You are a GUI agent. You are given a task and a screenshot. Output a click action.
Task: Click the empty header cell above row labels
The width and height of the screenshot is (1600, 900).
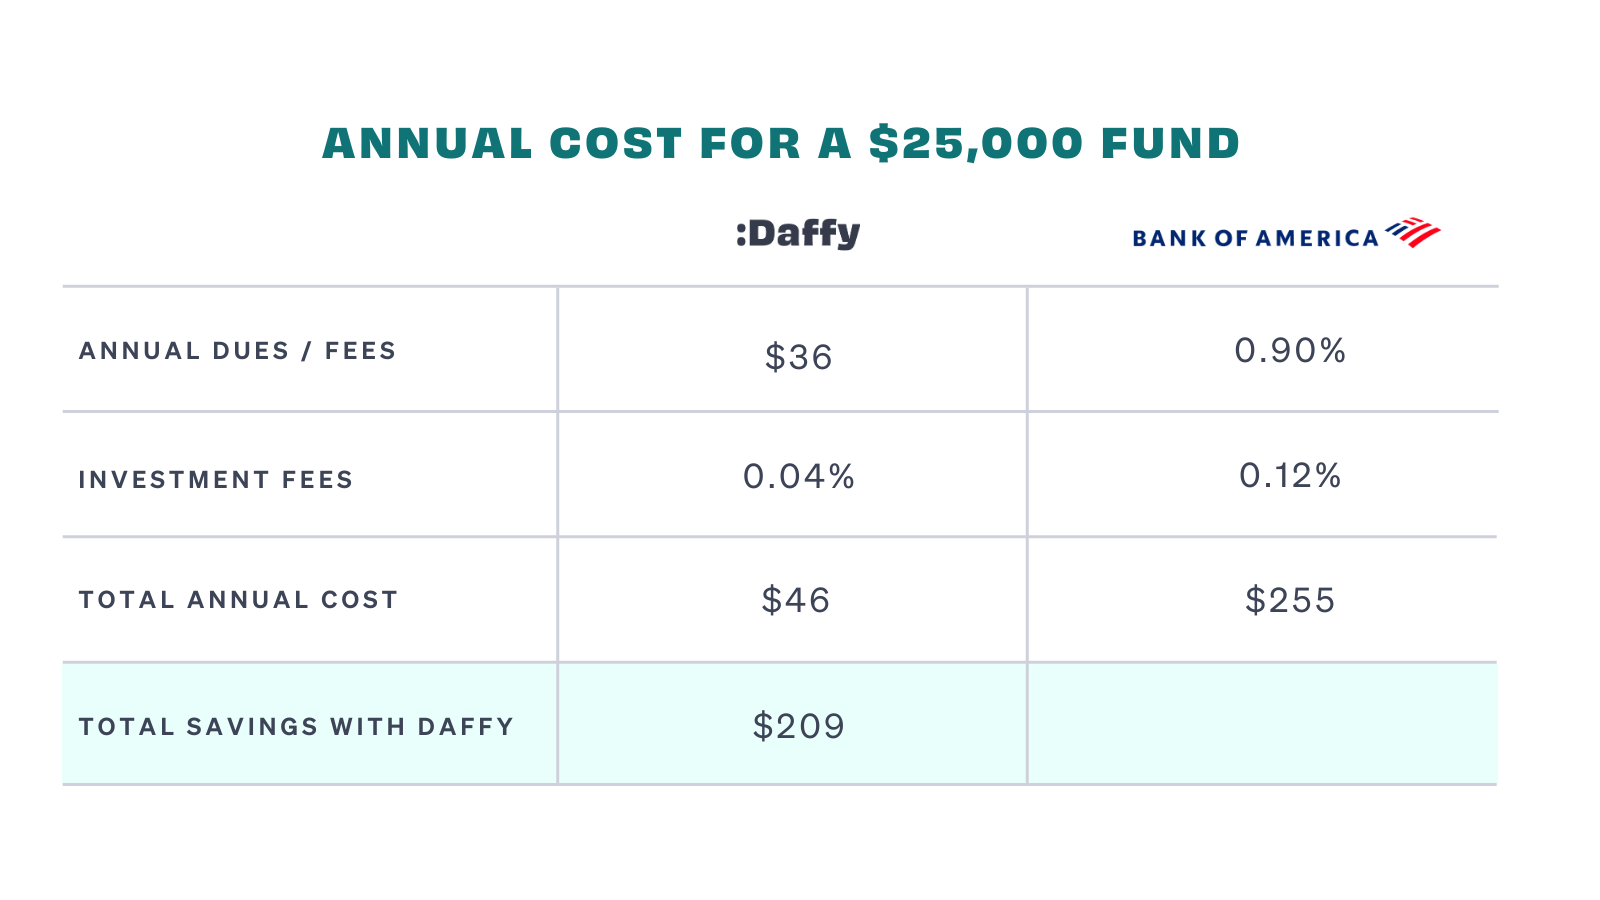click(x=310, y=234)
